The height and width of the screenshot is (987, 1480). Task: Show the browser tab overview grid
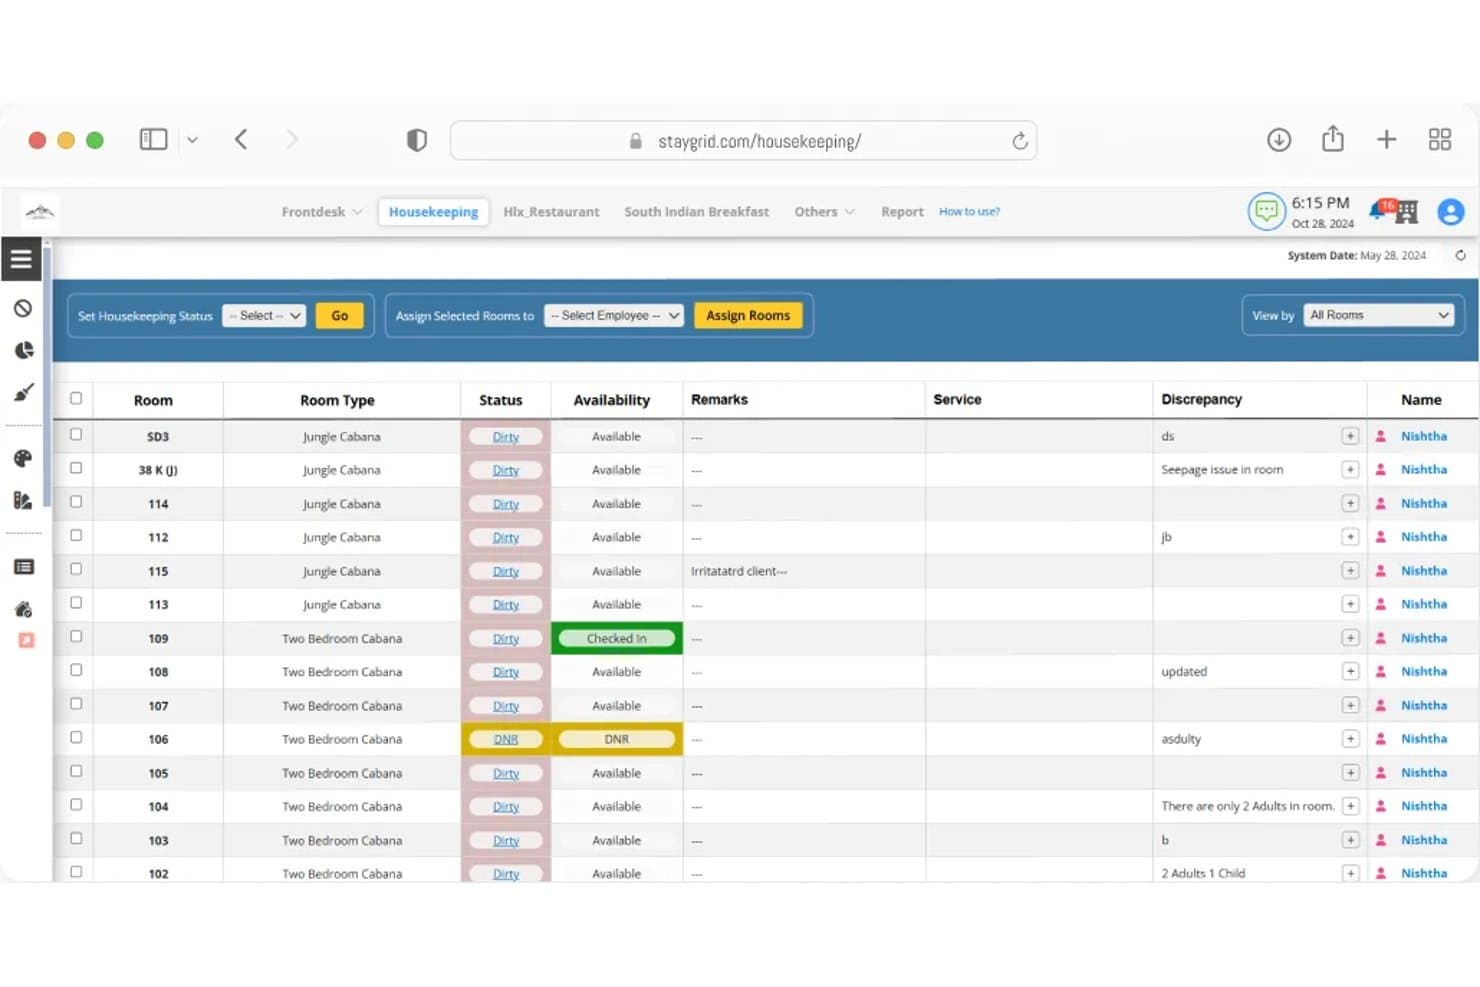tap(1440, 140)
